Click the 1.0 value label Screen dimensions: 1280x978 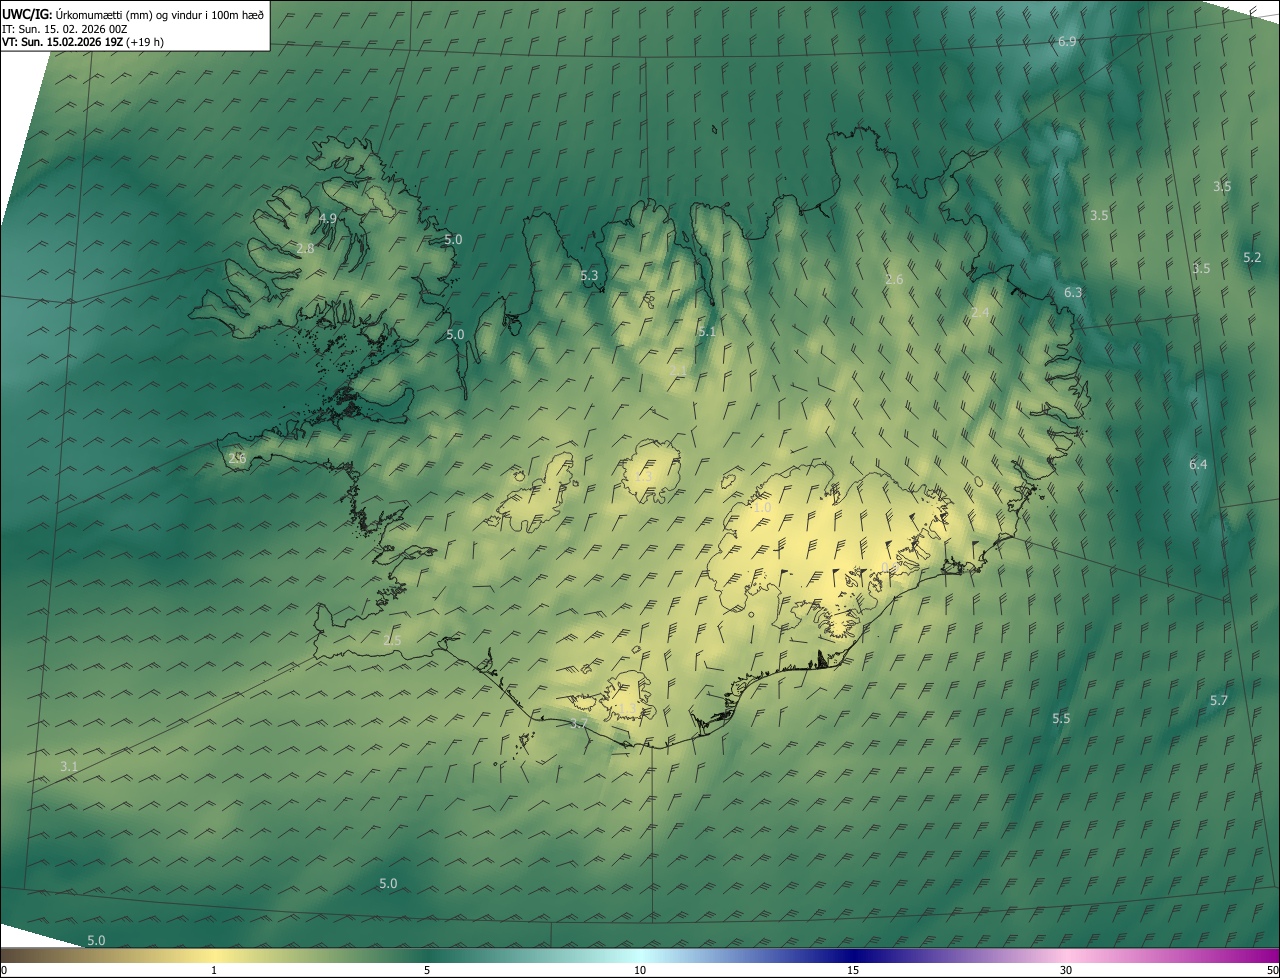click(x=762, y=509)
